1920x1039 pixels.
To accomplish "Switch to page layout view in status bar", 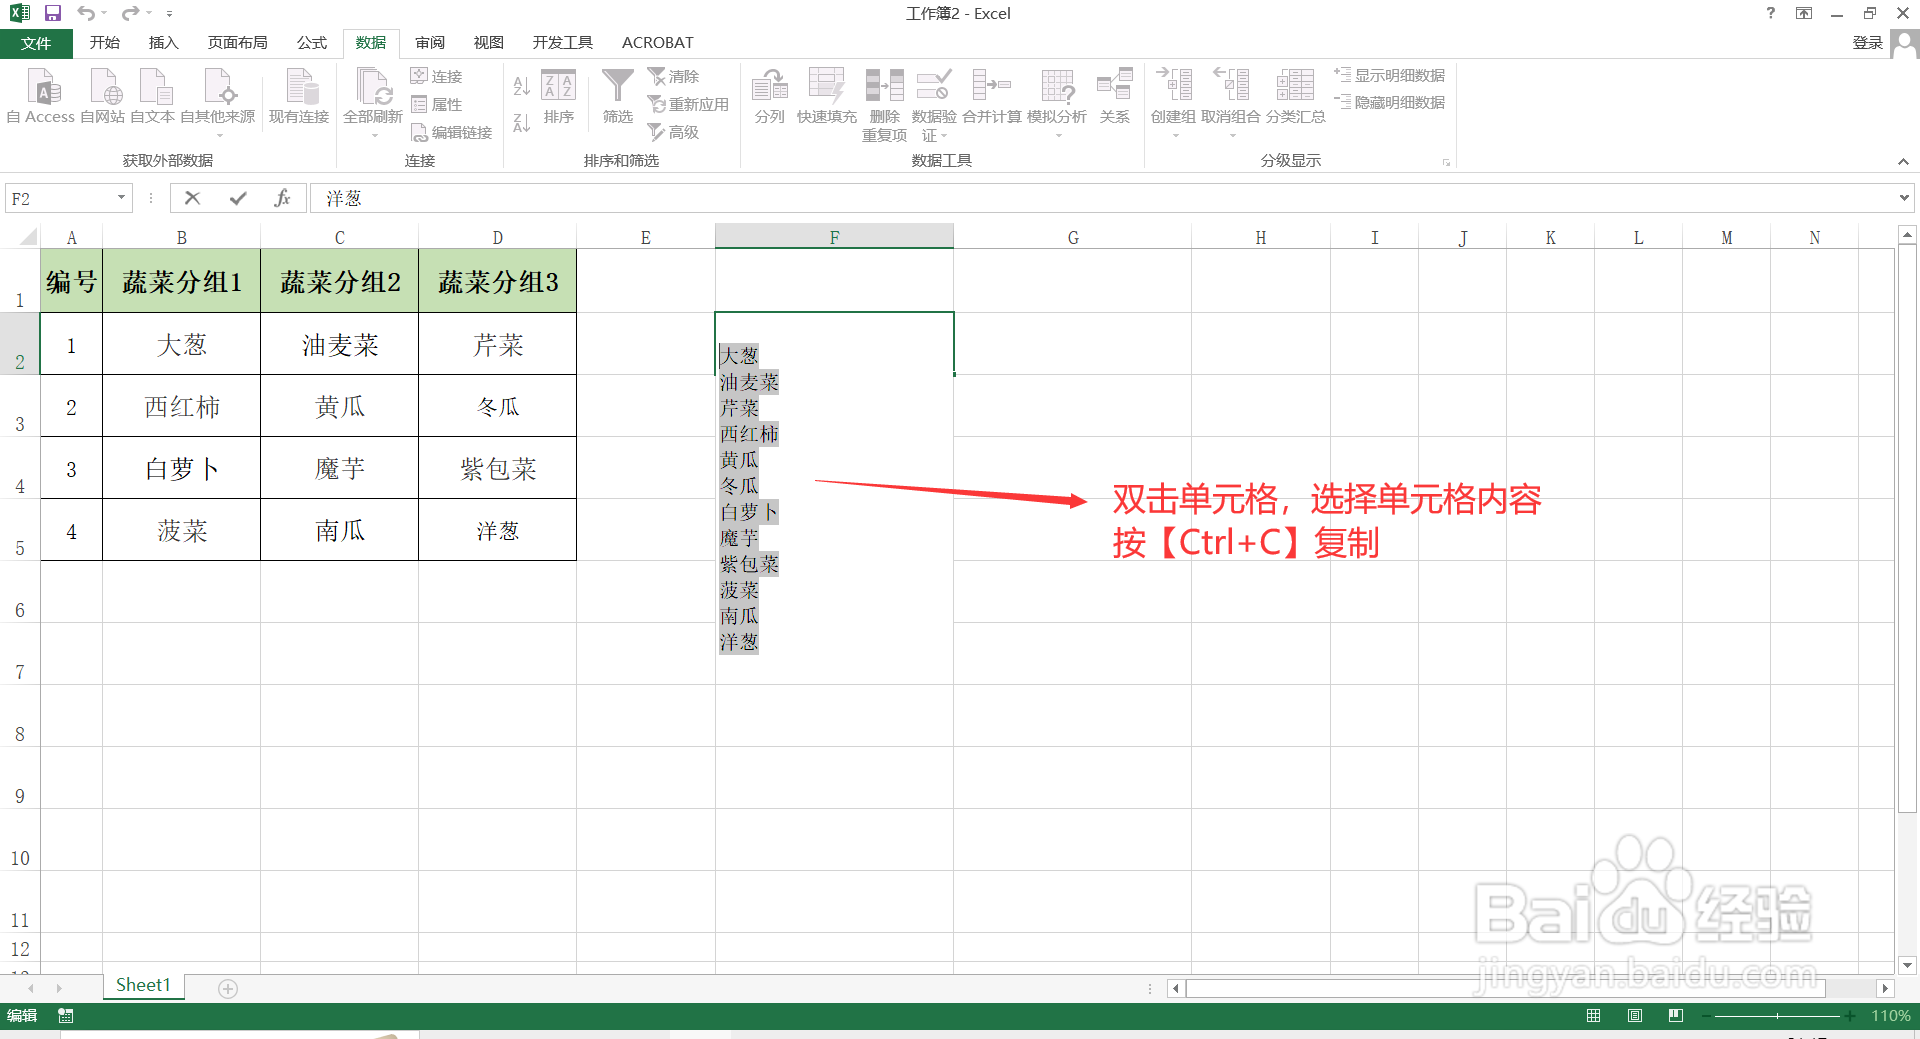I will [x=1634, y=1015].
